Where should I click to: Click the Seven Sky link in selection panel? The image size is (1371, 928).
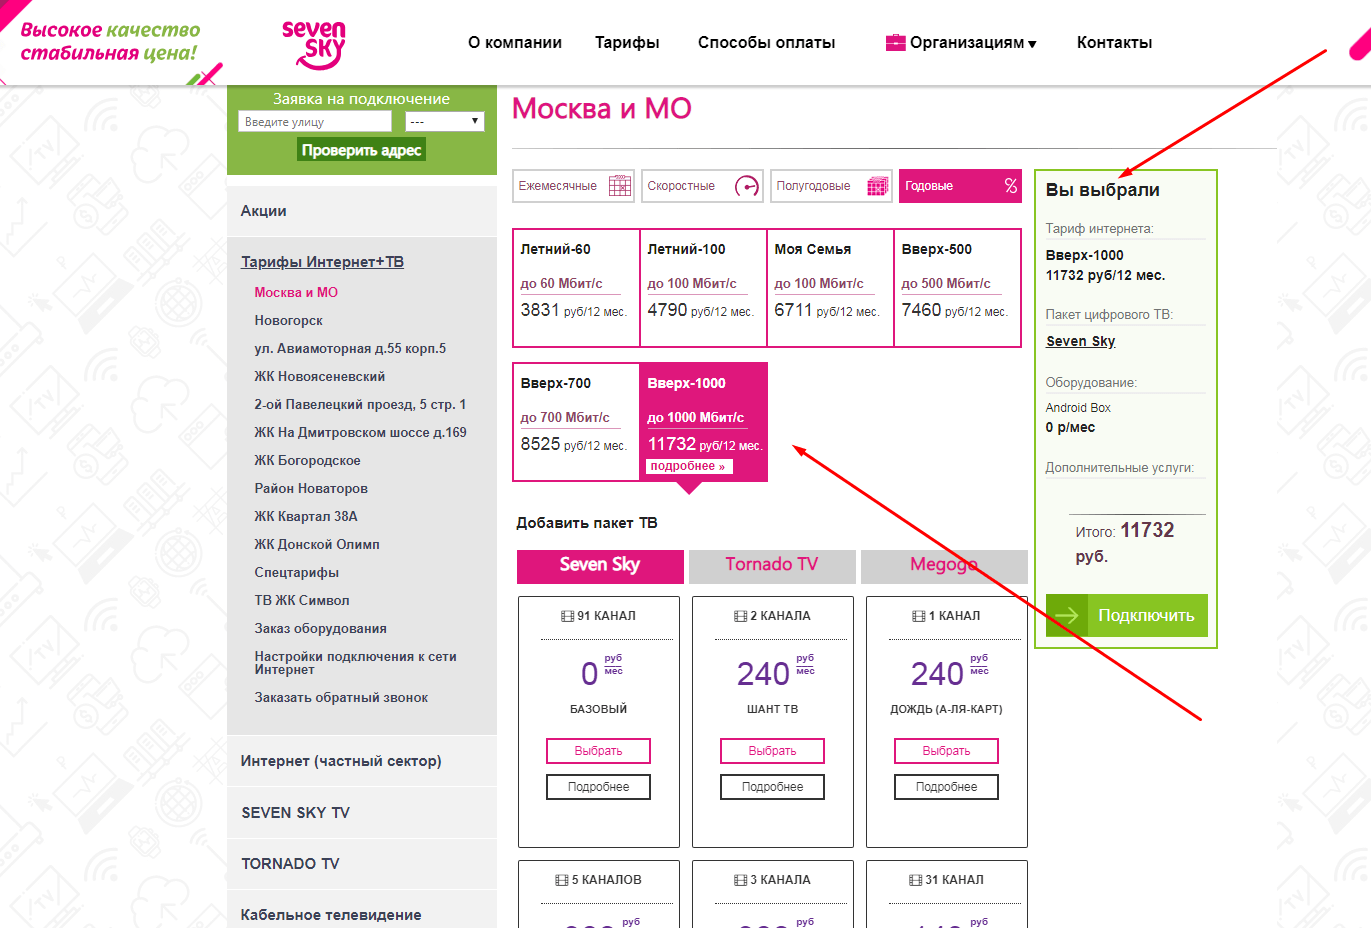1081,341
